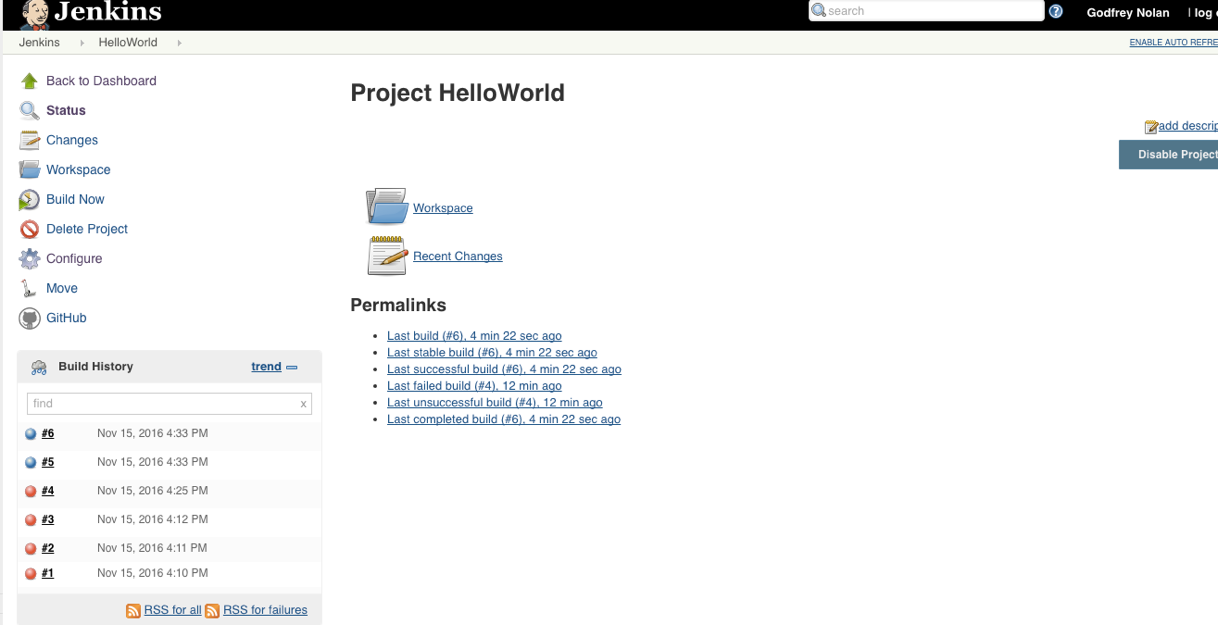Viewport: 1218px width, 625px height.
Task: Open Last build (#6) permalink
Action: [474, 336]
